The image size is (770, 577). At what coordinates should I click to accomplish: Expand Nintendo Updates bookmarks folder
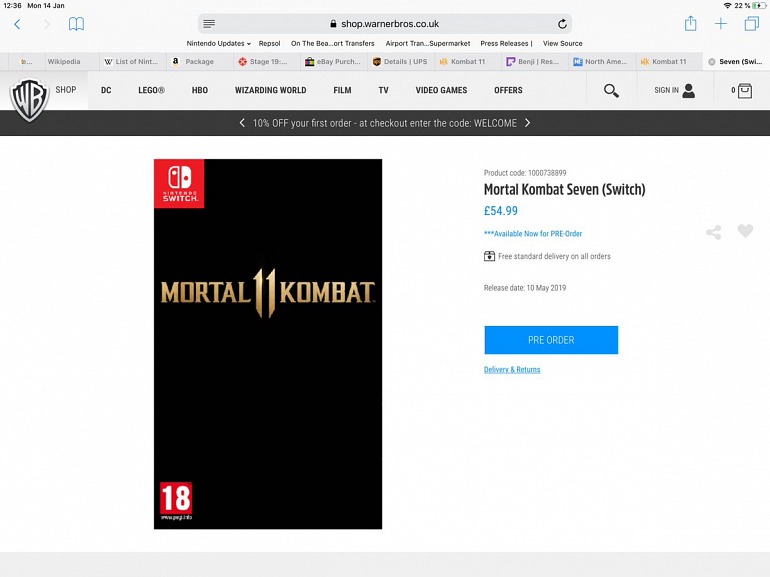coord(218,44)
